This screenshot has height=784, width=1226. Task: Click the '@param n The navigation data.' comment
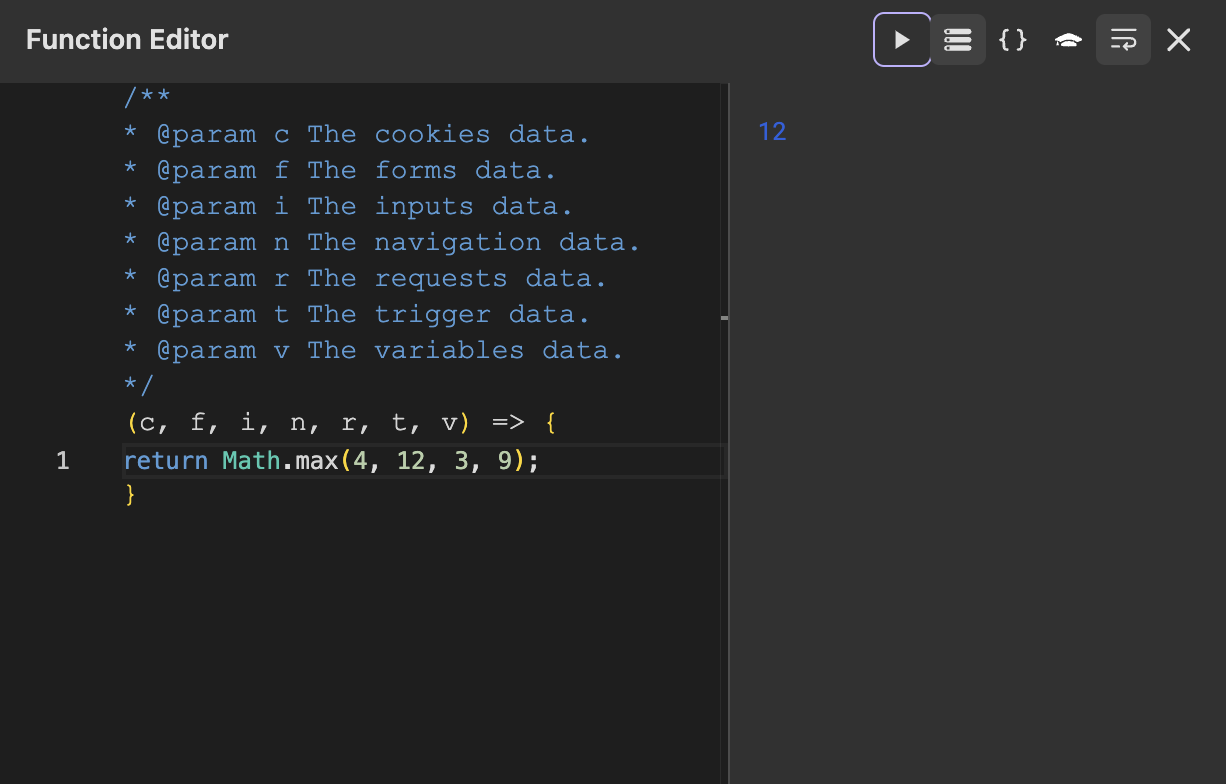coord(382,243)
